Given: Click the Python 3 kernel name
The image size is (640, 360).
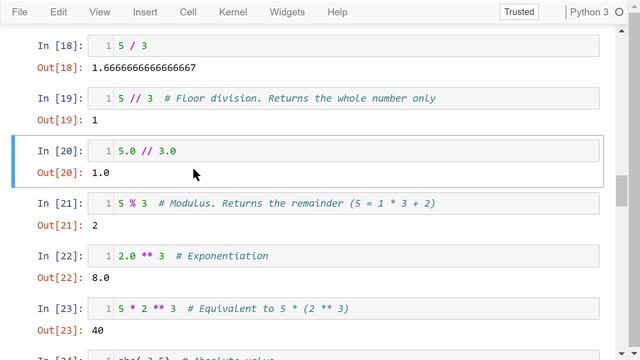Looking at the screenshot, I should coord(589,12).
